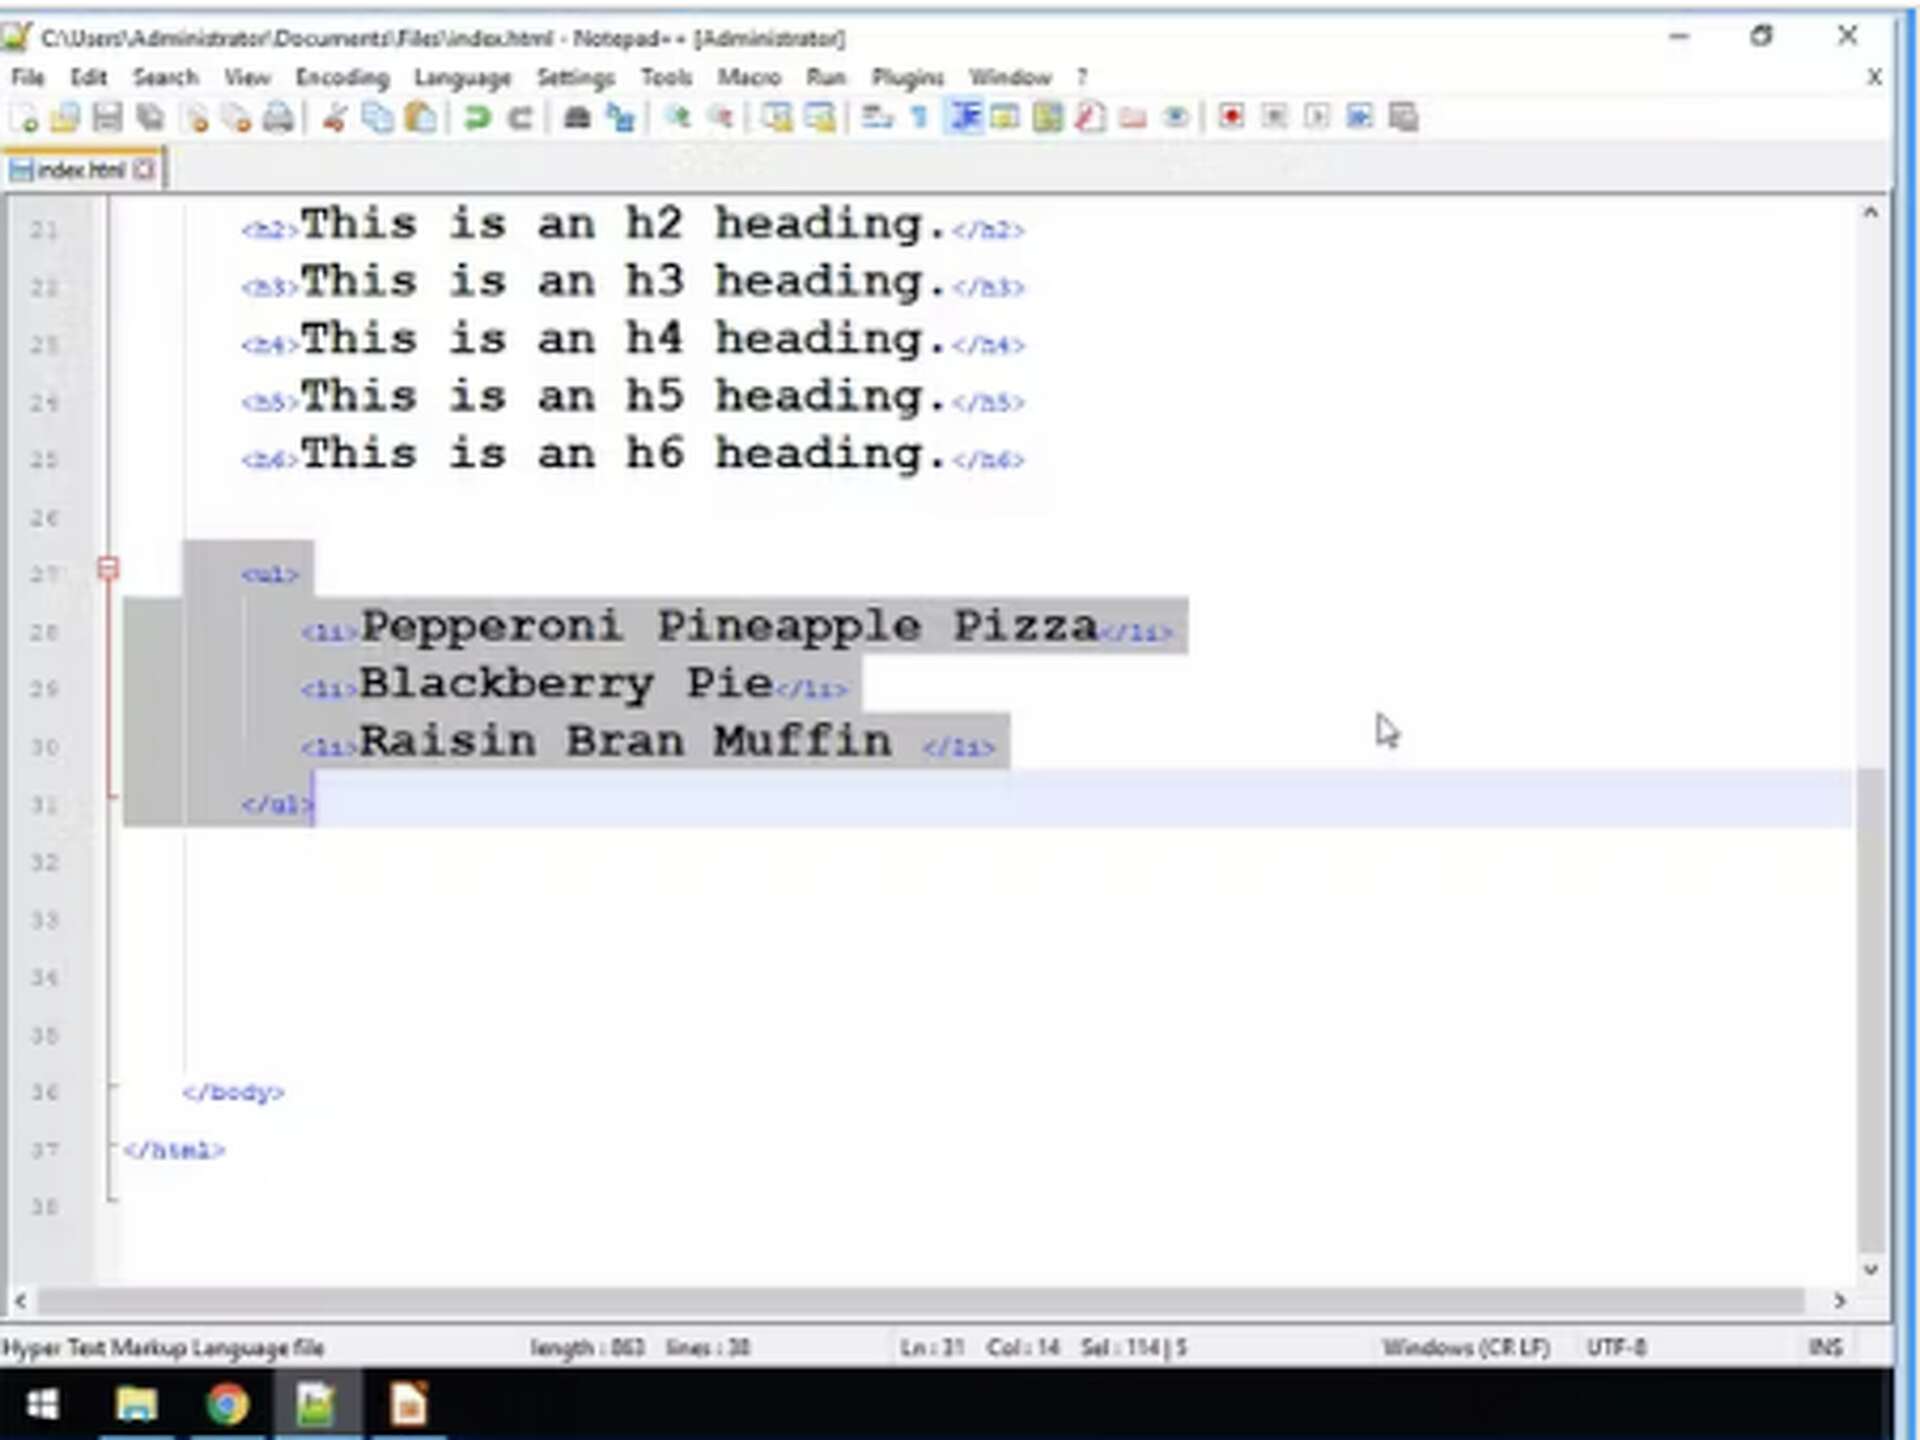The width and height of the screenshot is (1920, 1440).
Task: Open the Language menu
Action: (462, 77)
